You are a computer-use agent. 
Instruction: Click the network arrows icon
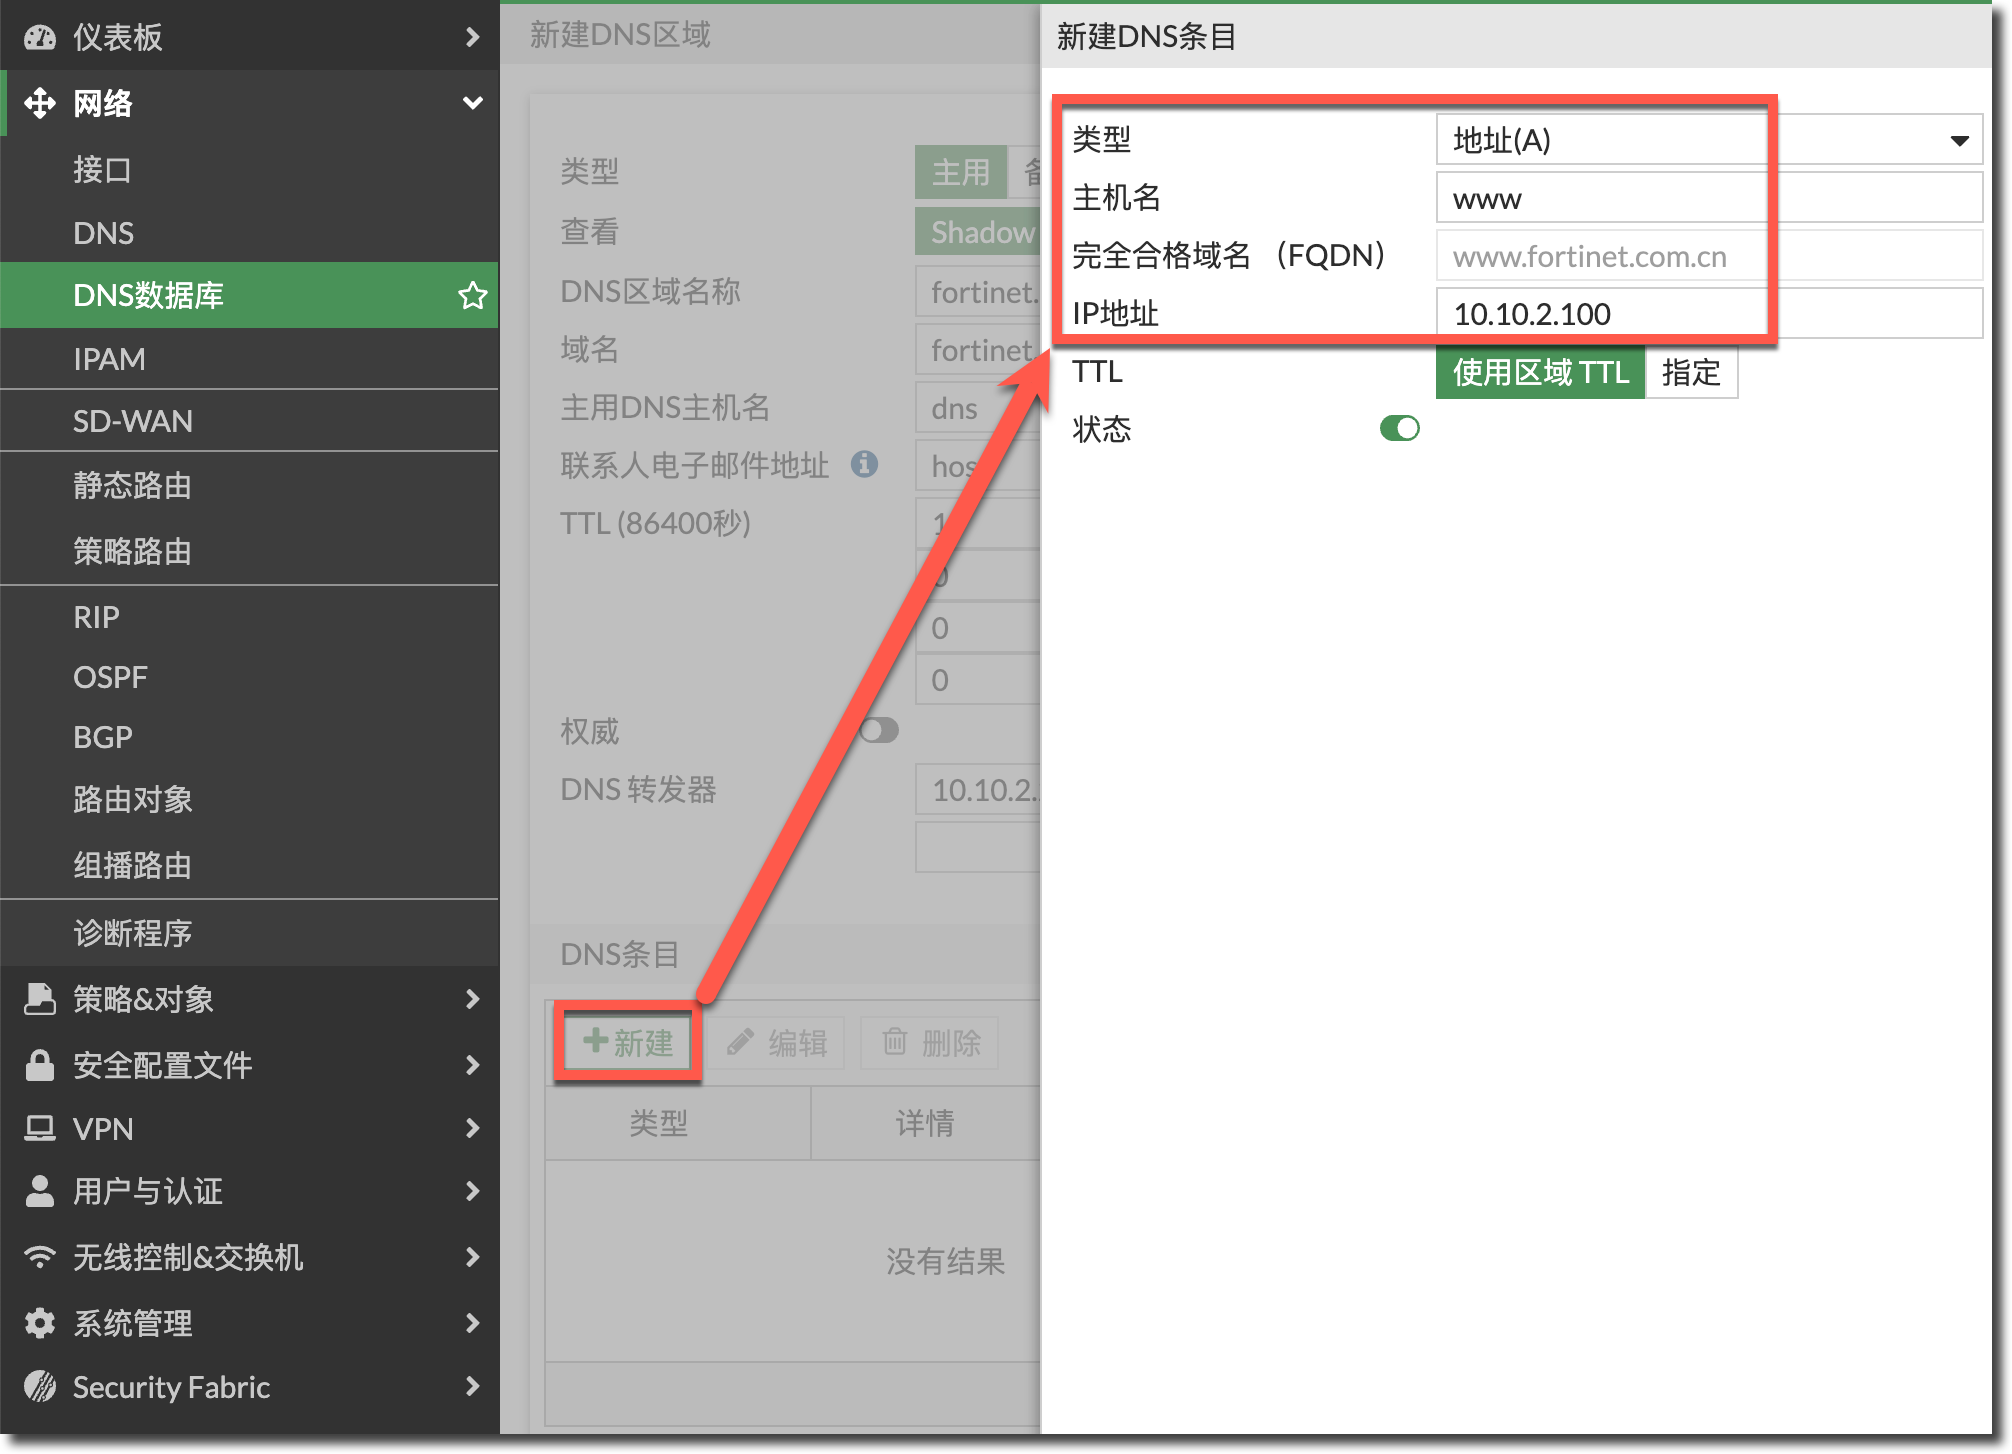40,103
